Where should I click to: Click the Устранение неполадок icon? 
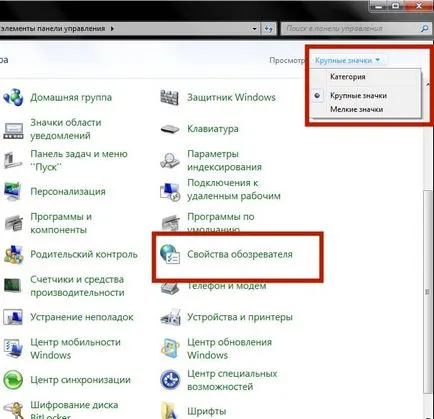coord(13,317)
